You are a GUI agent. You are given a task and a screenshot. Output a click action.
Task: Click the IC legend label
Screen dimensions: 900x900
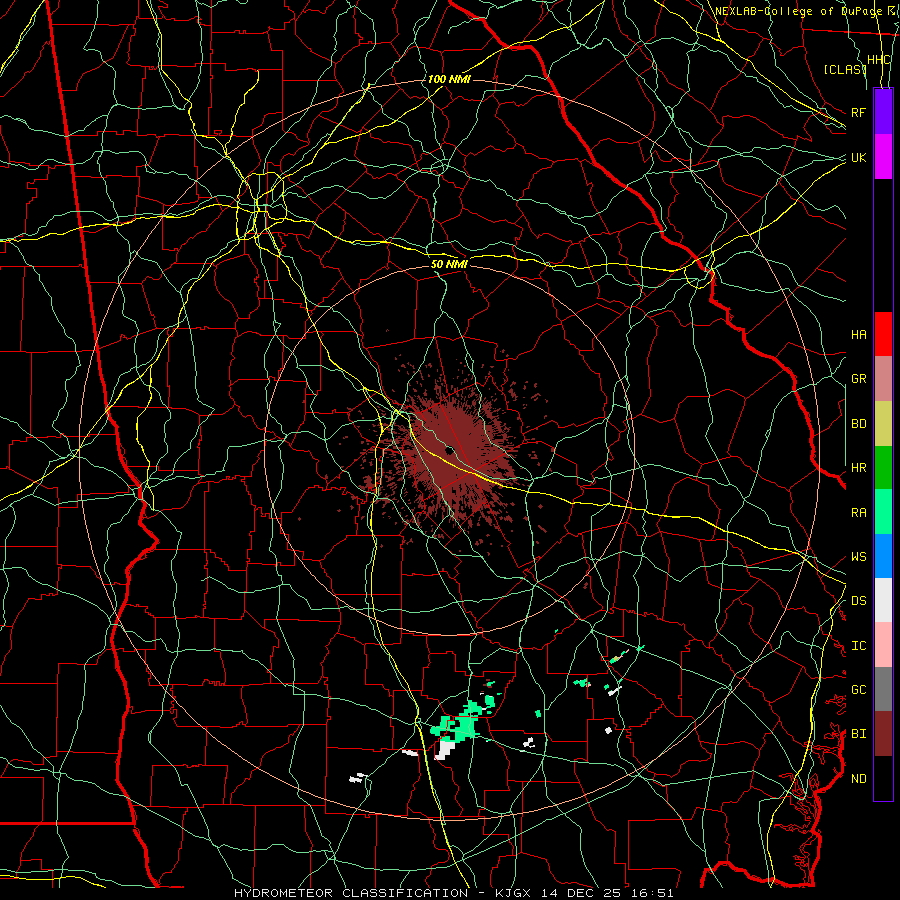coord(858,646)
